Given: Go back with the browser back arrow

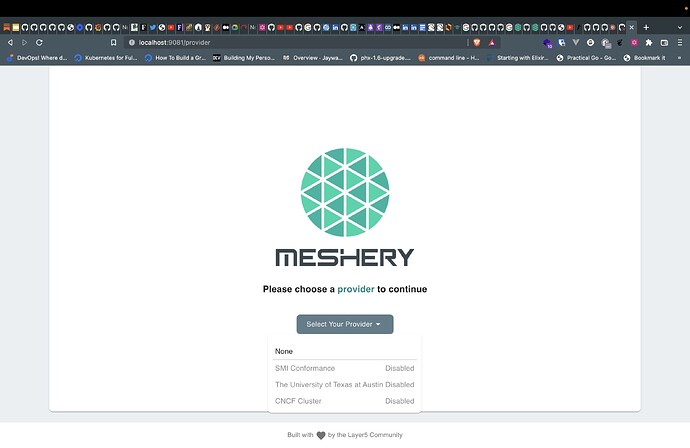Looking at the screenshot, I should 10,42.
